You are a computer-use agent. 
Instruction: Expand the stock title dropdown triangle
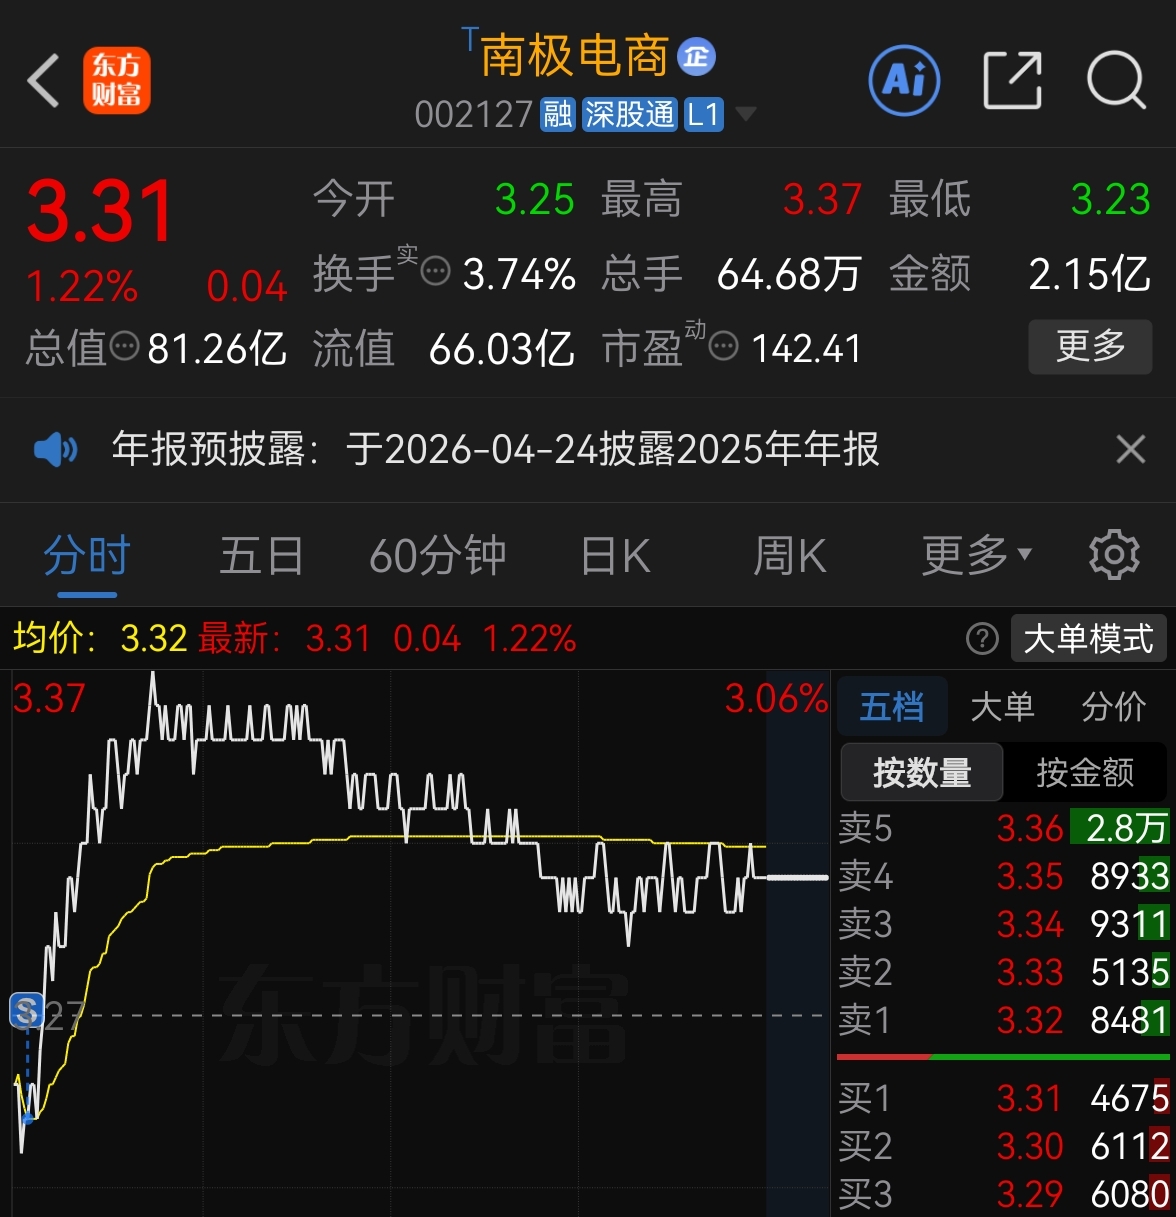click(x=745, y=115)
